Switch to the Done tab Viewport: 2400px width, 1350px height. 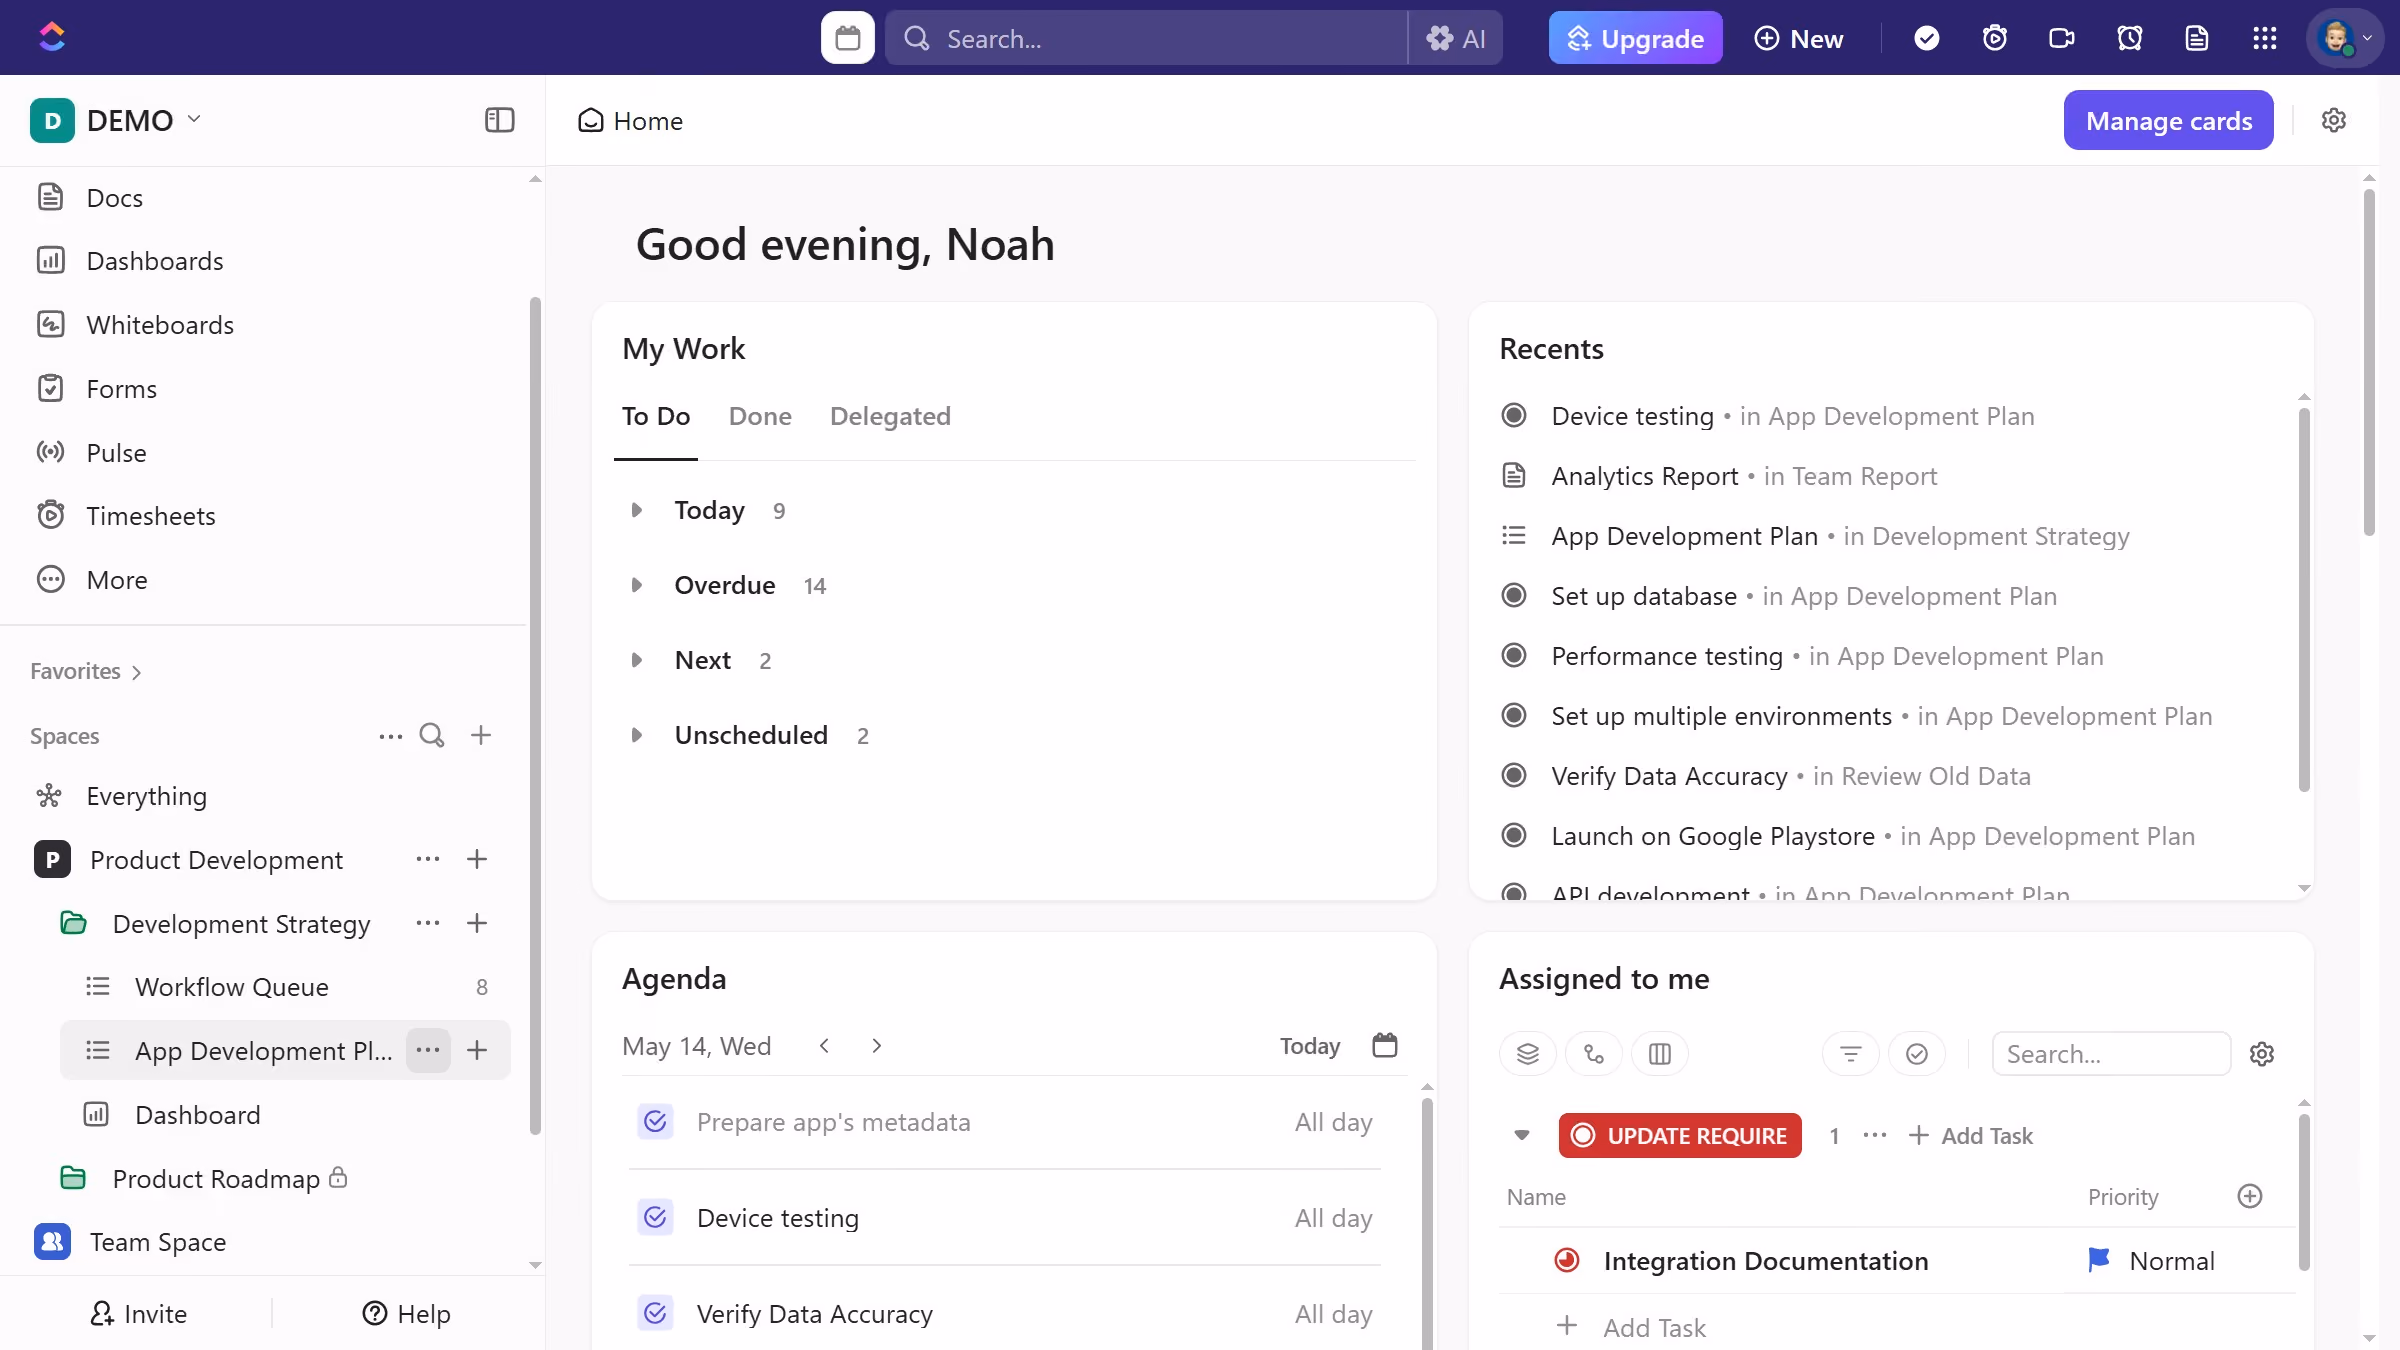(760, 416)
